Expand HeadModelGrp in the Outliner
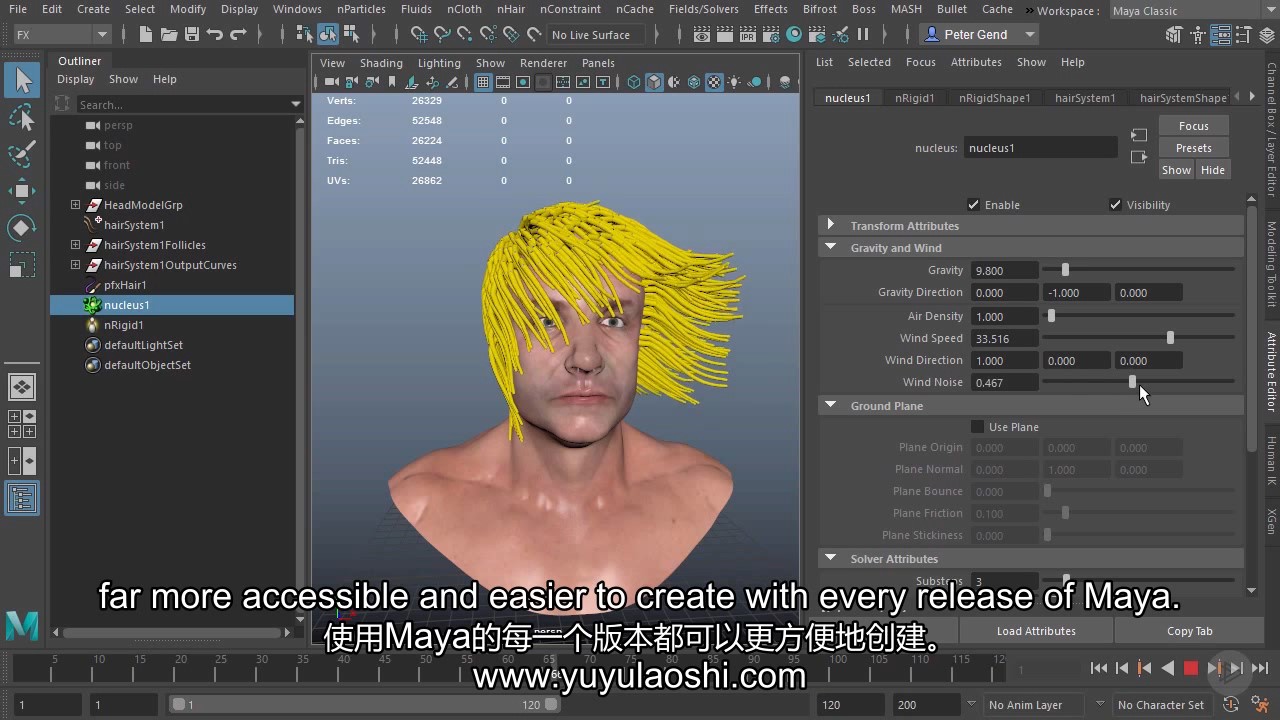The height and width of the screenshot is (720, 1280). point(75,205)
